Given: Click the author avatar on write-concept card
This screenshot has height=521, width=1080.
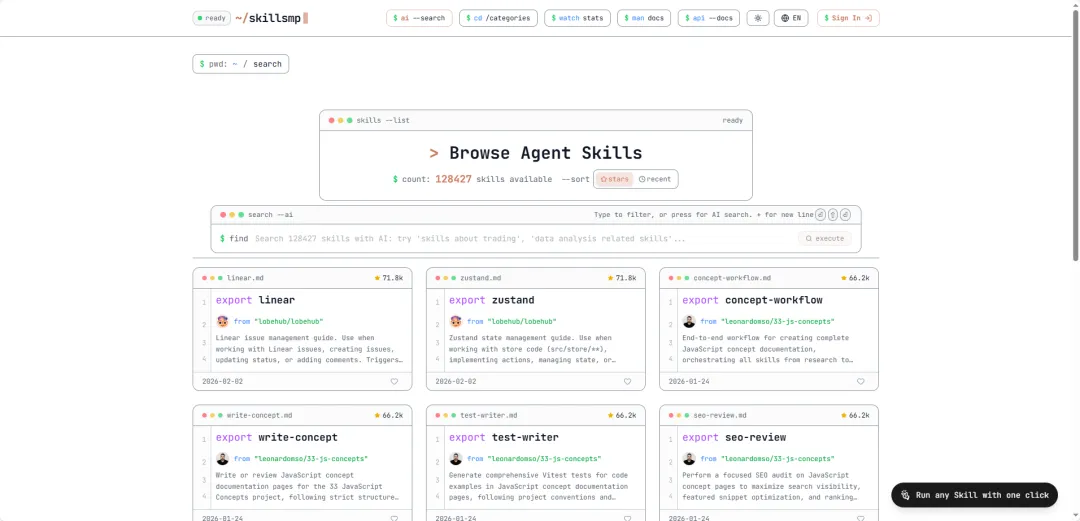Looking at the screenshot, I should pos(222,459).
